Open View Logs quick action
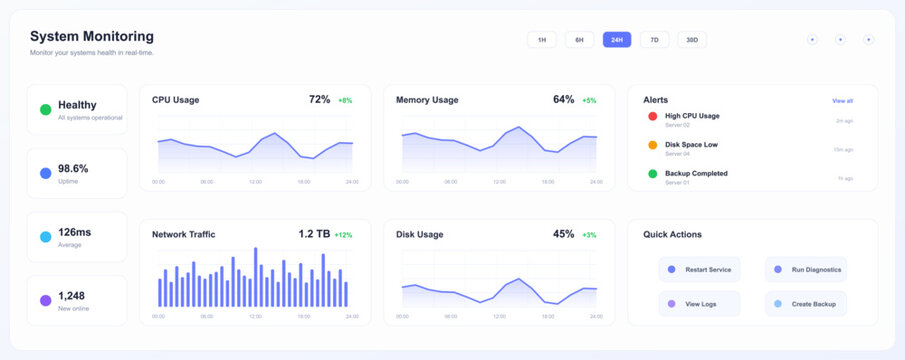 pyautogui.click(x=699, y=303)
